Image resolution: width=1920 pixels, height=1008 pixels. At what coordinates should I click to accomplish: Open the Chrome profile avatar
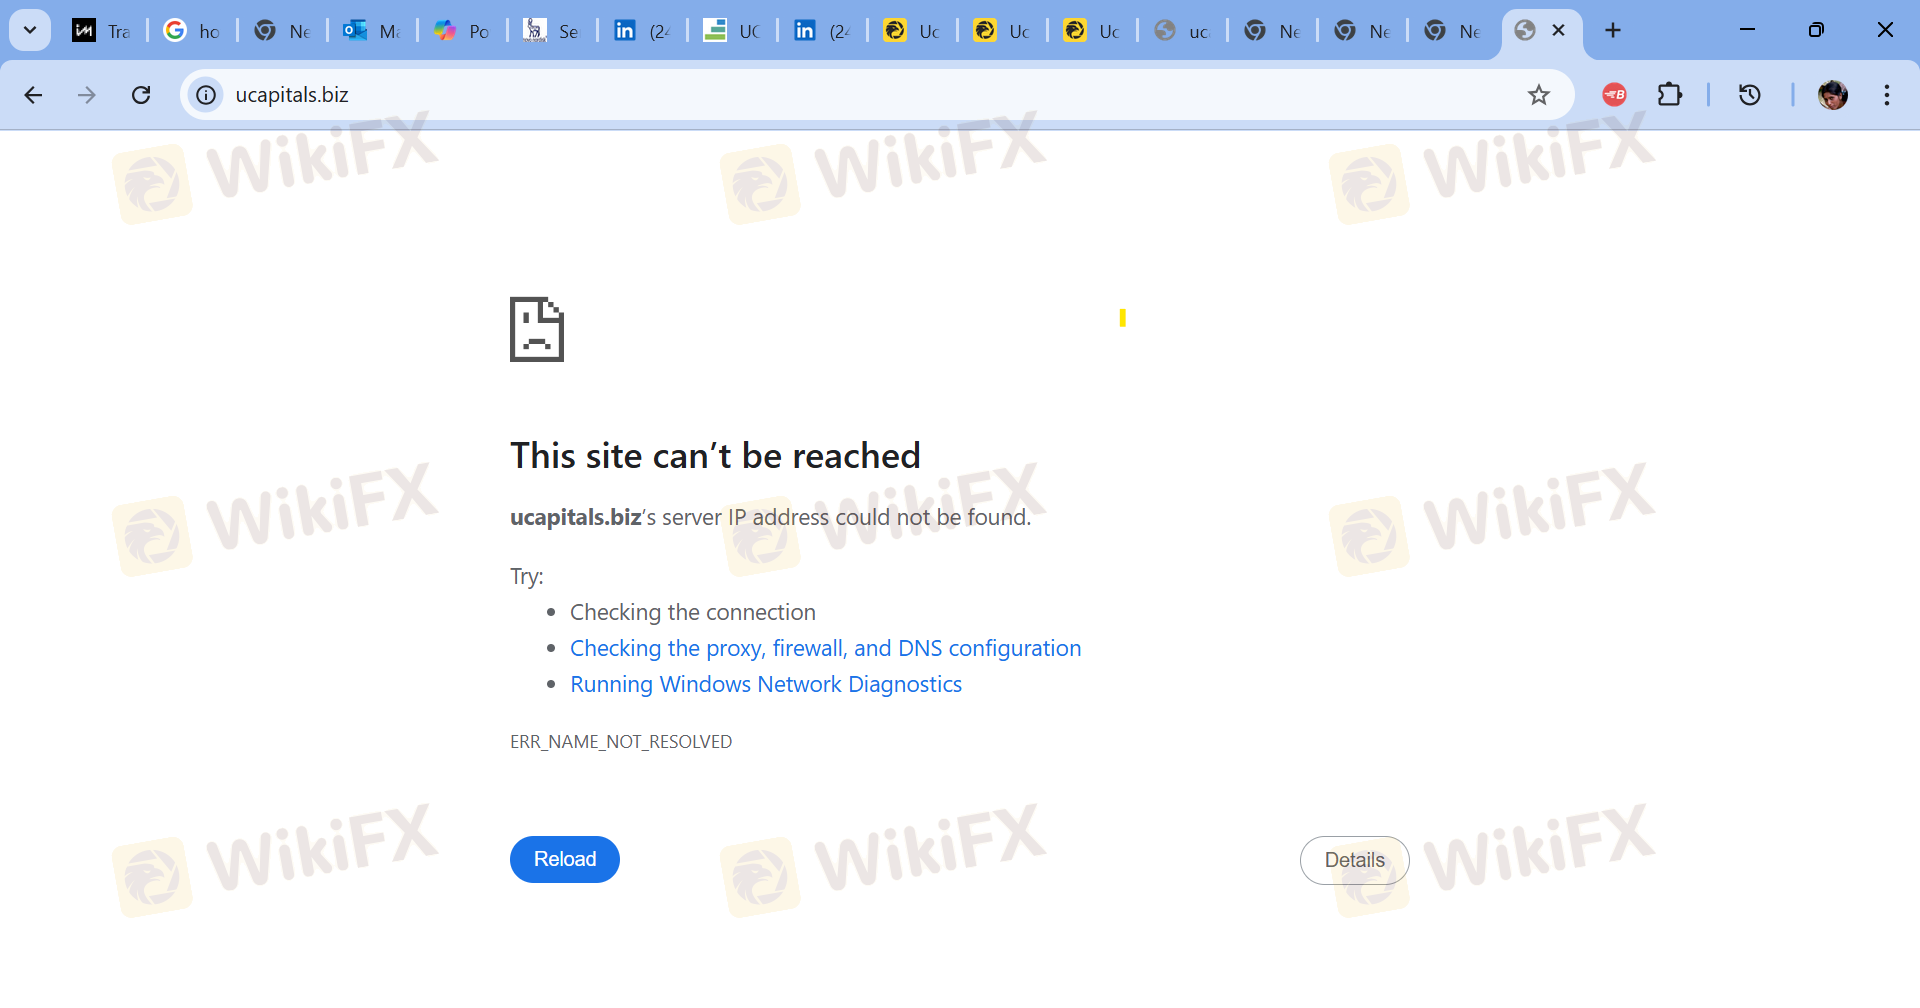tap(1833, 95)
